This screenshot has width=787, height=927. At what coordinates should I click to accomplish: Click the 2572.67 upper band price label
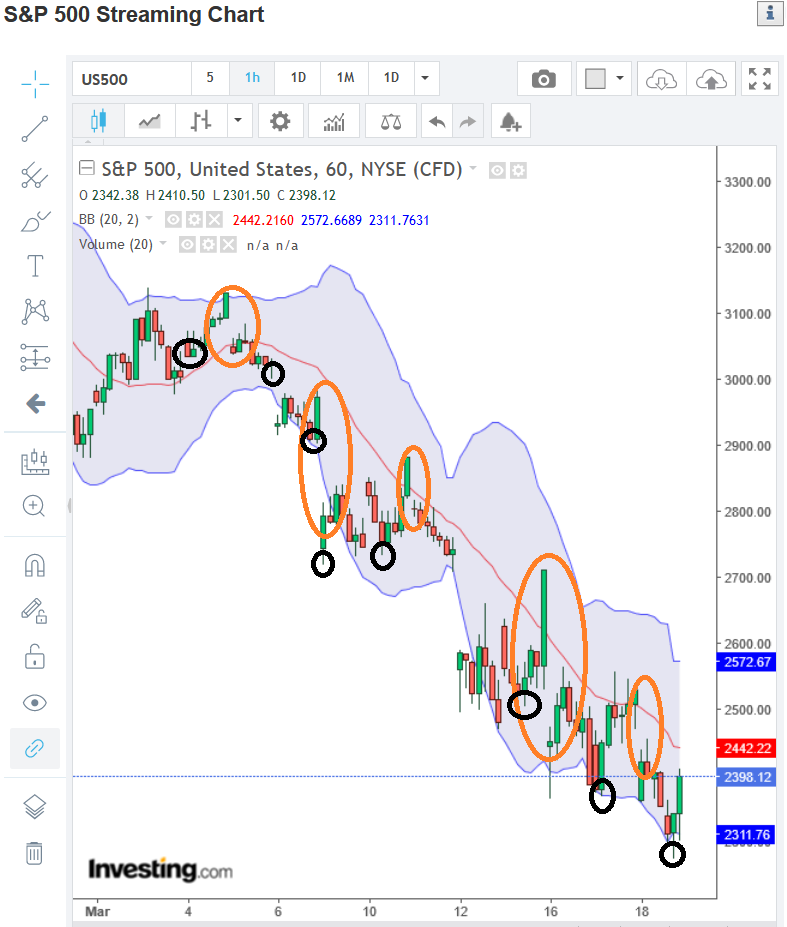click(x=746, y=662)
